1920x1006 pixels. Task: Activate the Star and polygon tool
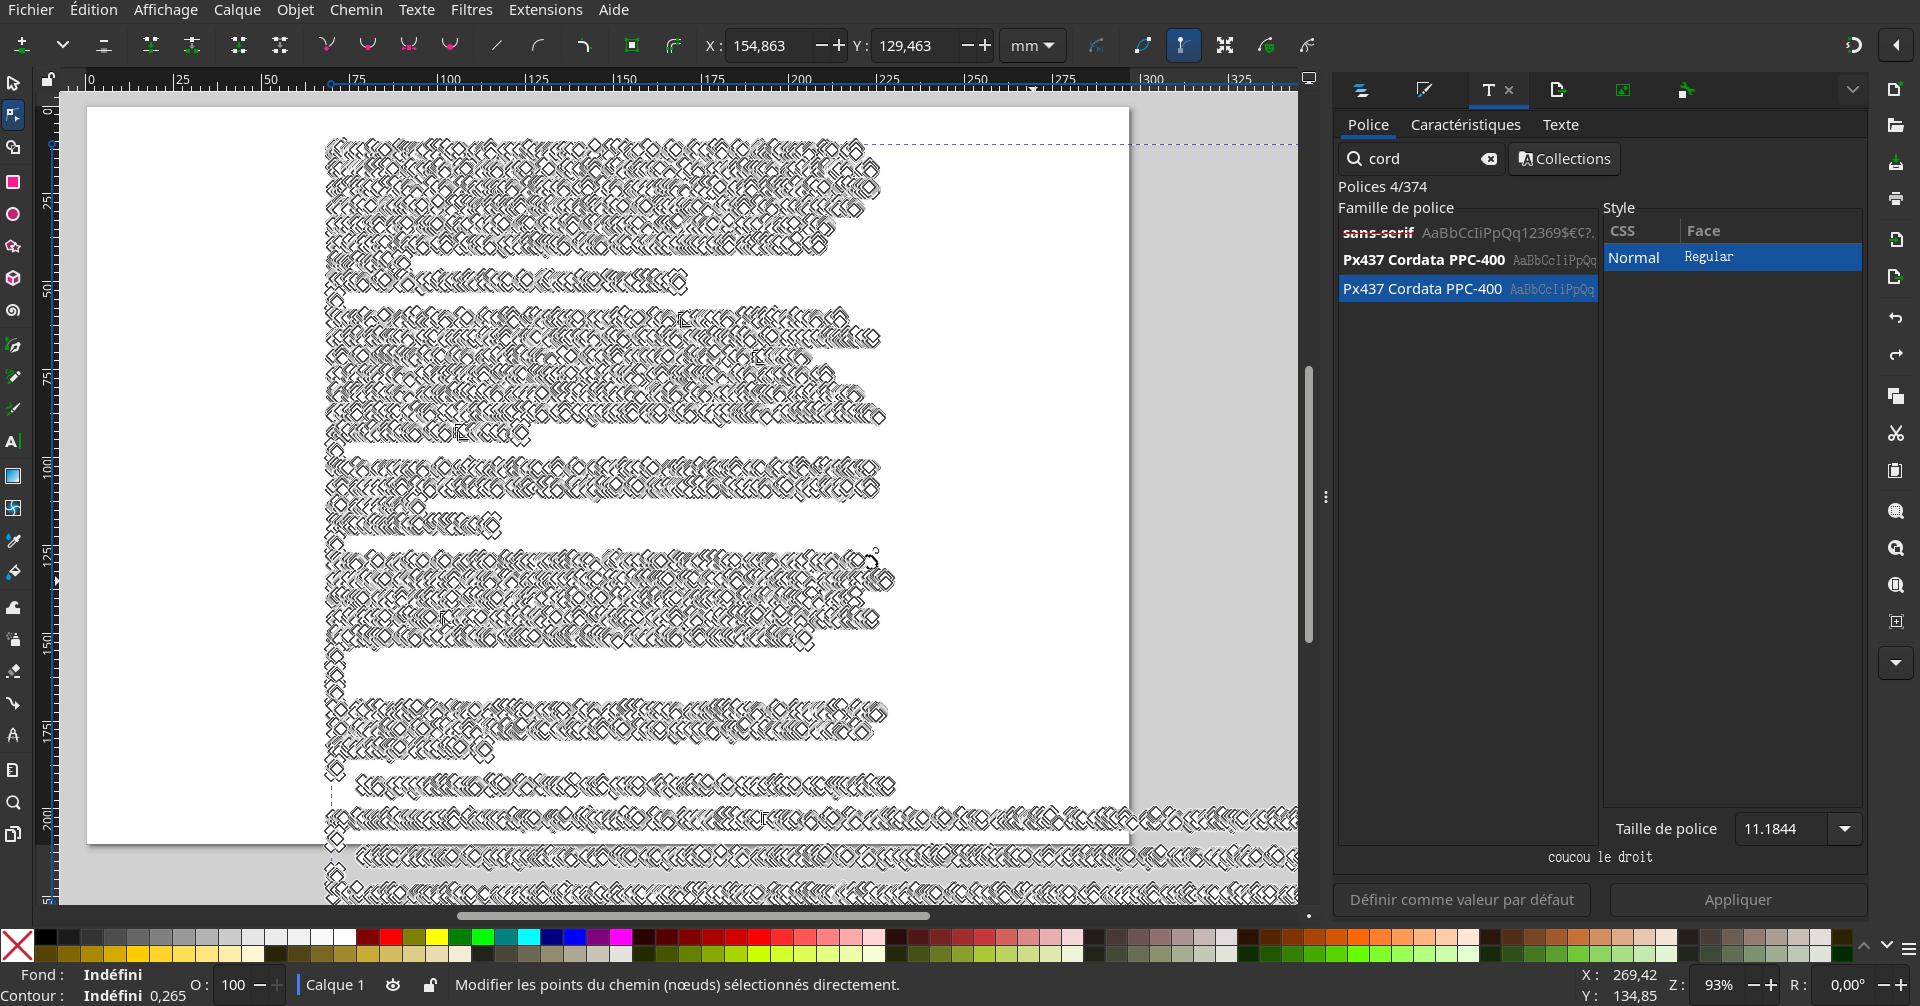13,247
